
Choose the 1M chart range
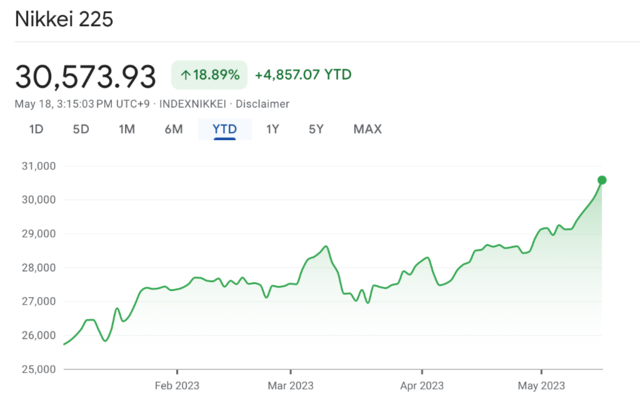(127, 129)
